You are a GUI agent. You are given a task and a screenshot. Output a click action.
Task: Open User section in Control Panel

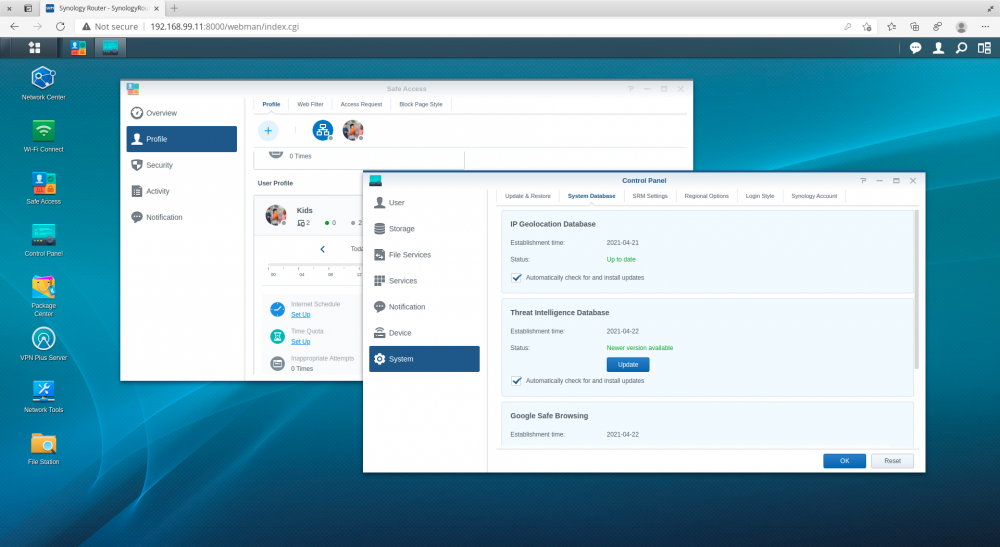pyautogui.click(x=424, y=203)
